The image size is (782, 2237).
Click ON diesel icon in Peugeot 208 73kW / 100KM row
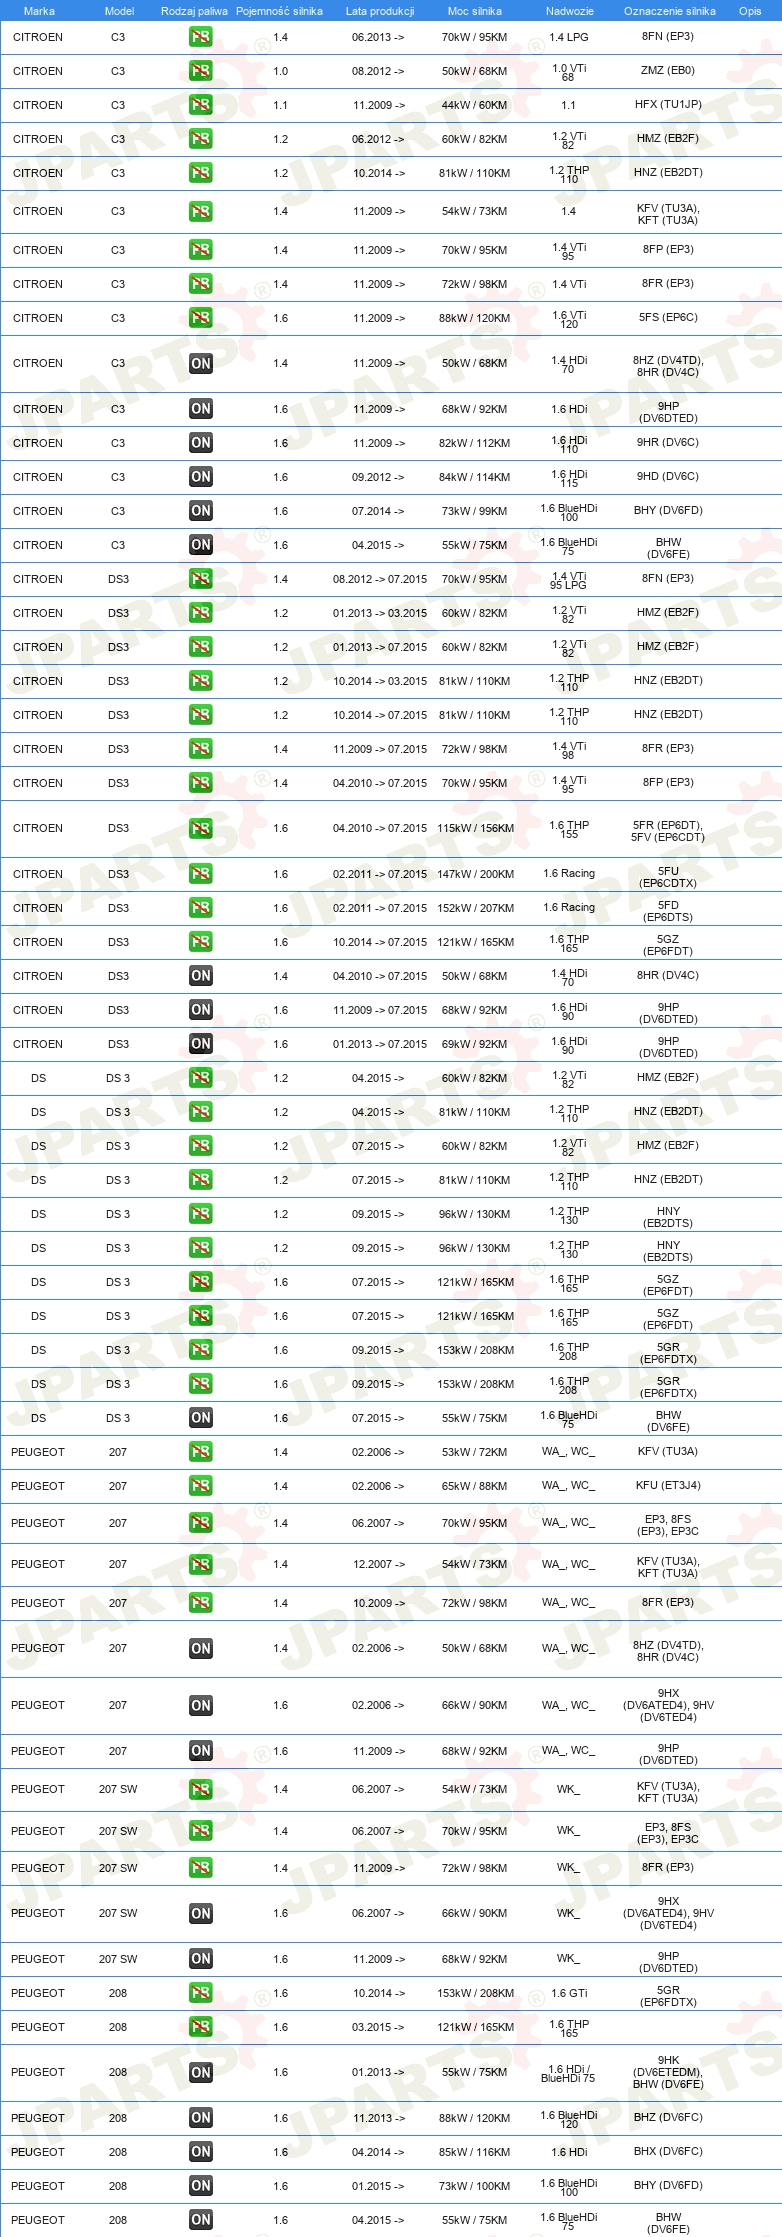[x=201, y=2186]
